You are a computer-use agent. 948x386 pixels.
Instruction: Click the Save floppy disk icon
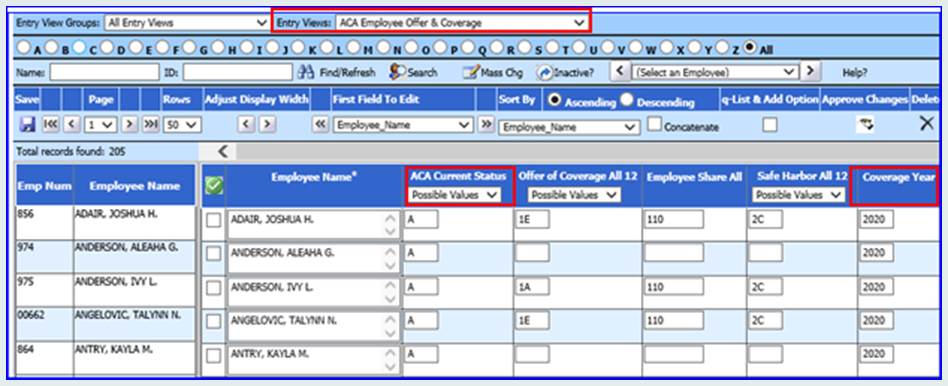[28, 125]
